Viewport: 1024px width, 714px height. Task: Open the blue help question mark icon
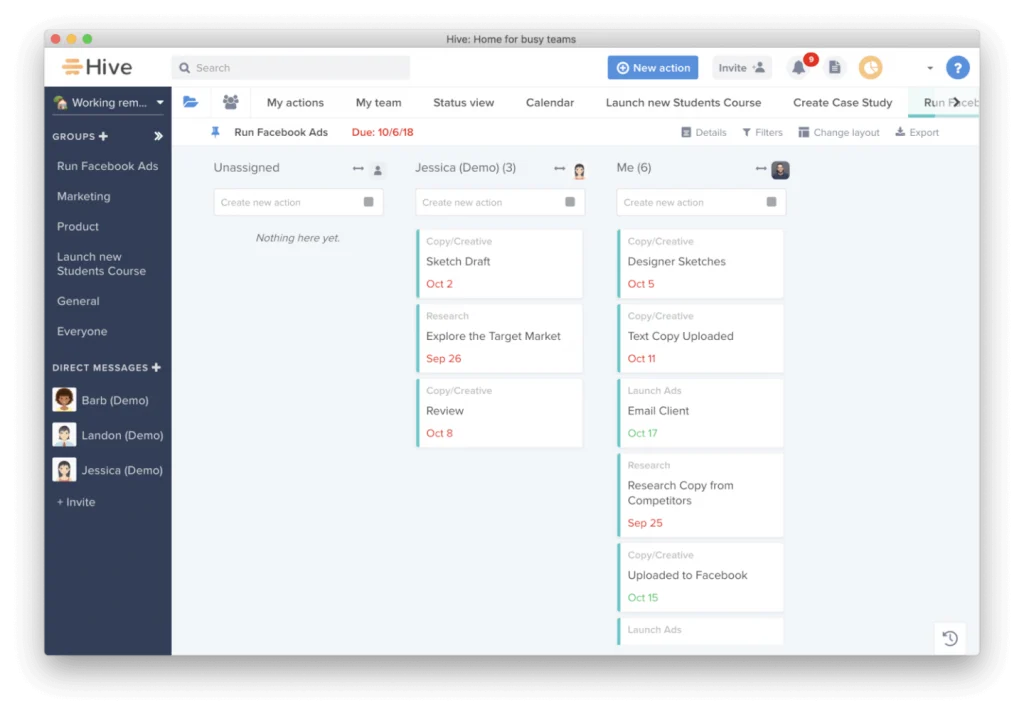tap(957, 68)
